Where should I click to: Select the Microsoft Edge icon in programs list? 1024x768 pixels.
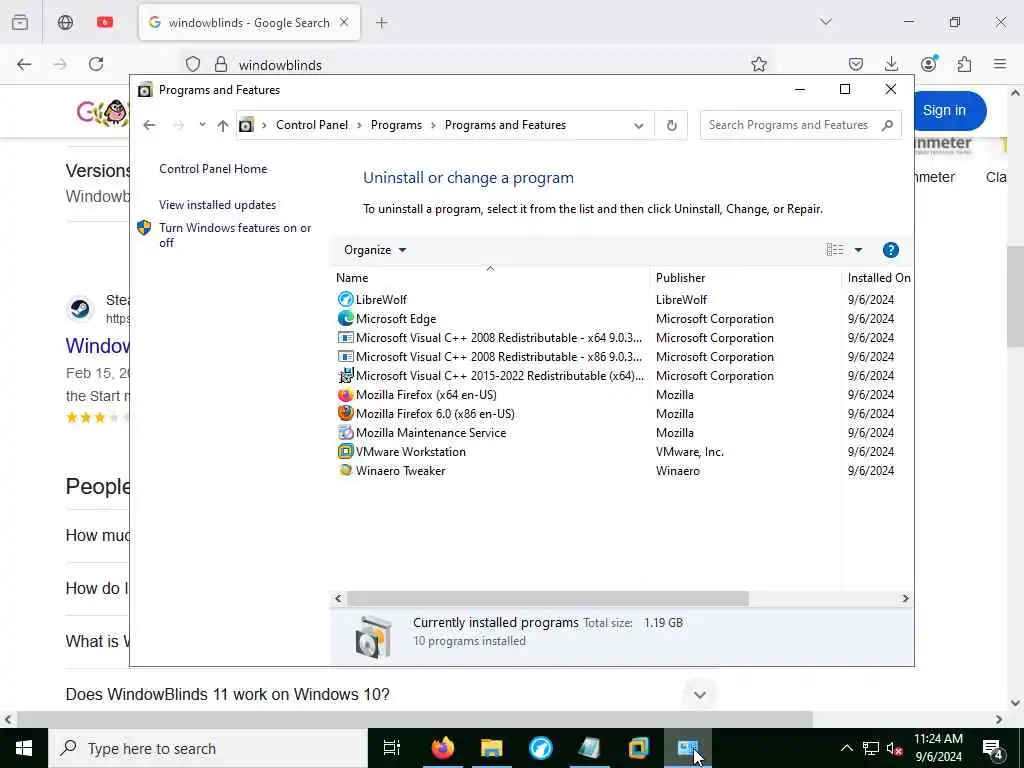click(345, 319)
